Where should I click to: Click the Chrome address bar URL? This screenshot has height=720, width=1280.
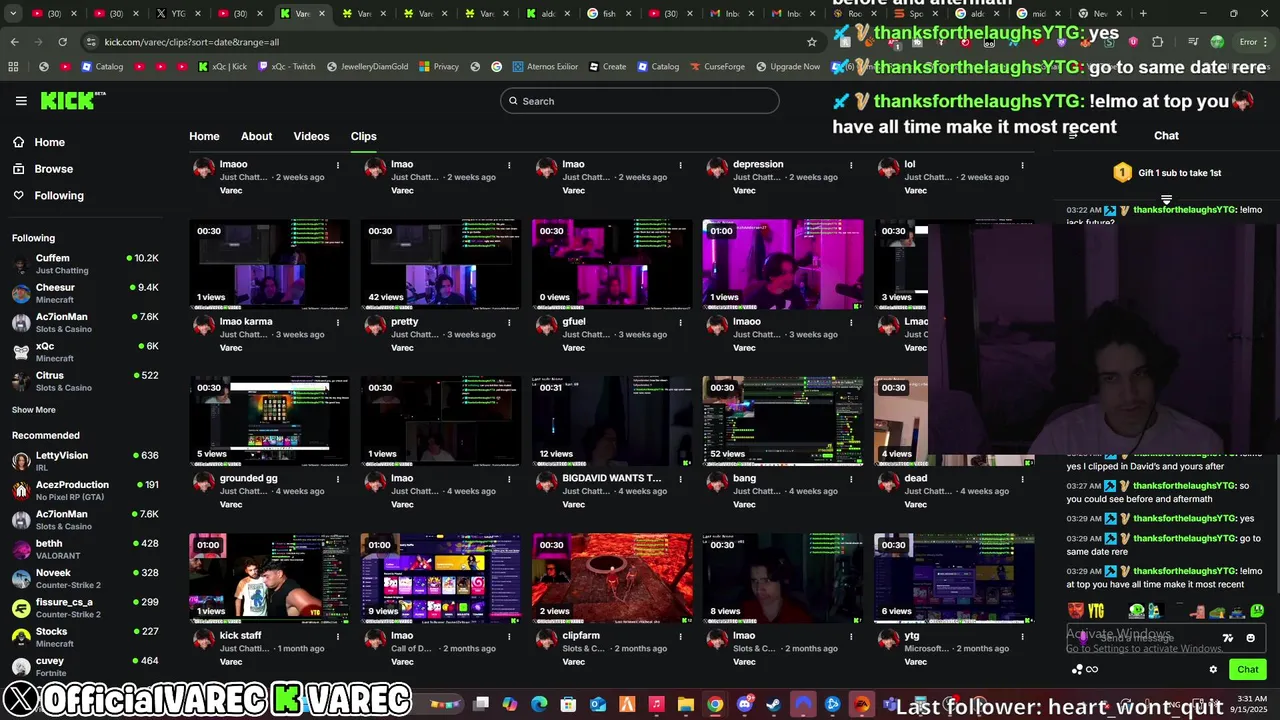[191, 42]
